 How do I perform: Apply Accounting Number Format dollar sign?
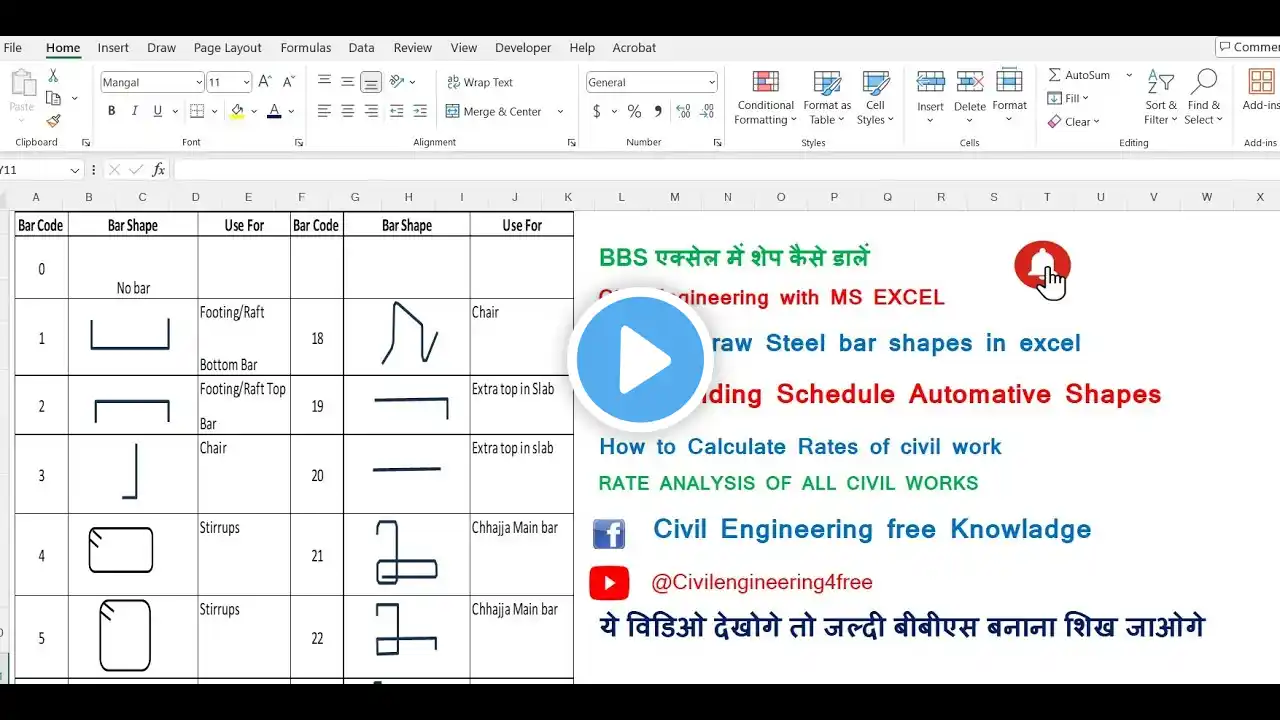[597, 111]
